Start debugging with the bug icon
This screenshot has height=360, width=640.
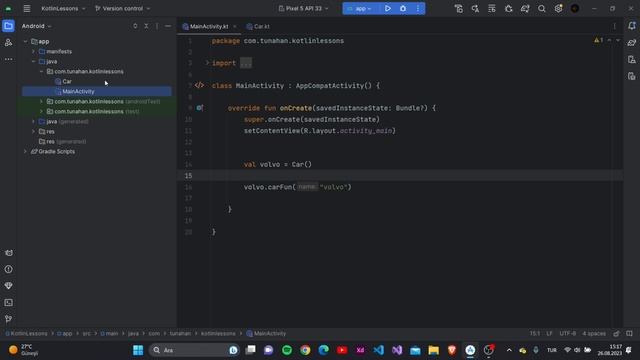tap(403, 8)
